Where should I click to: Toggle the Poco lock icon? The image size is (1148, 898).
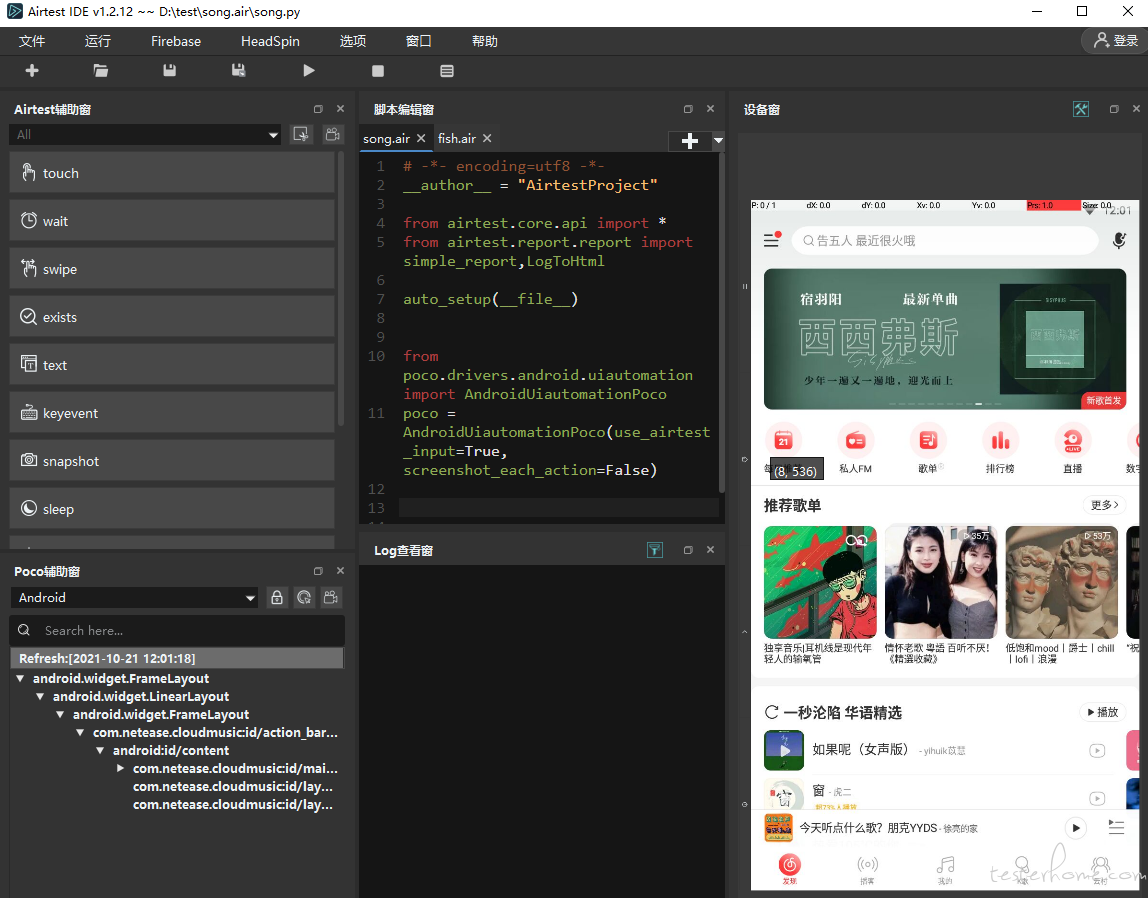tap(277, 598)
